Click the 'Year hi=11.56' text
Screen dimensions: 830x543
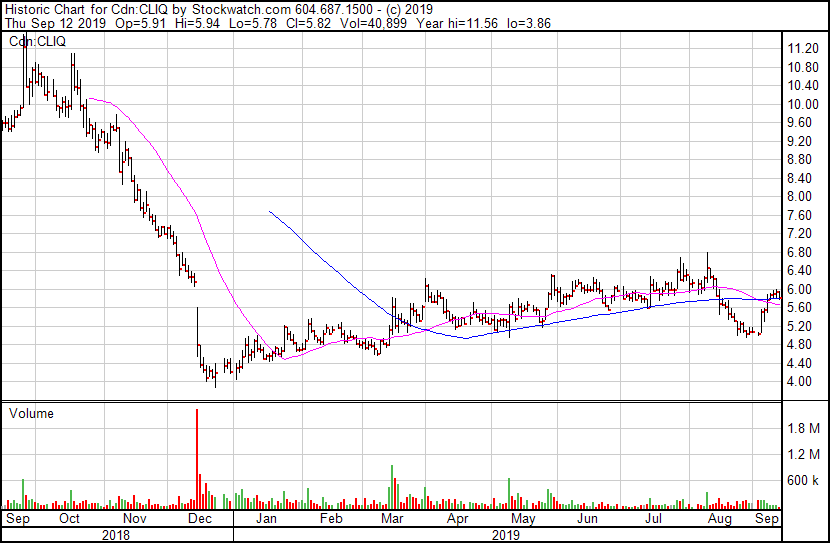click(457, 23)
